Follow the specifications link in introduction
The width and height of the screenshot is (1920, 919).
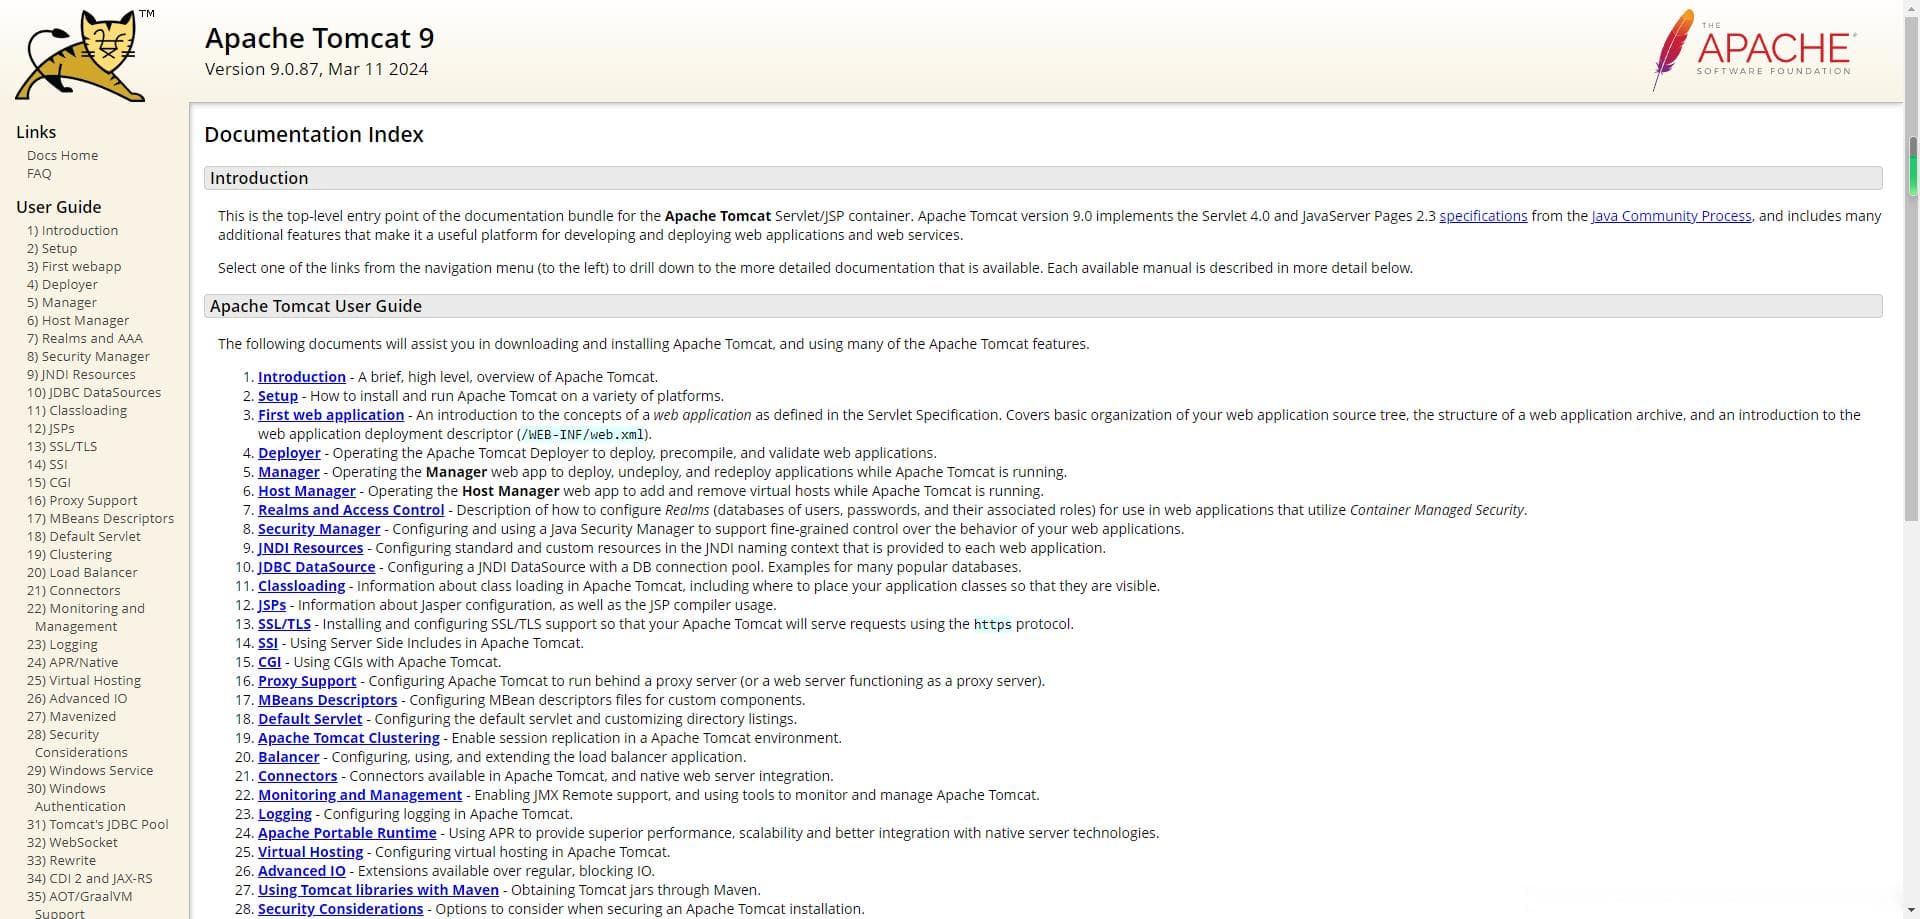coord(1483,216)
